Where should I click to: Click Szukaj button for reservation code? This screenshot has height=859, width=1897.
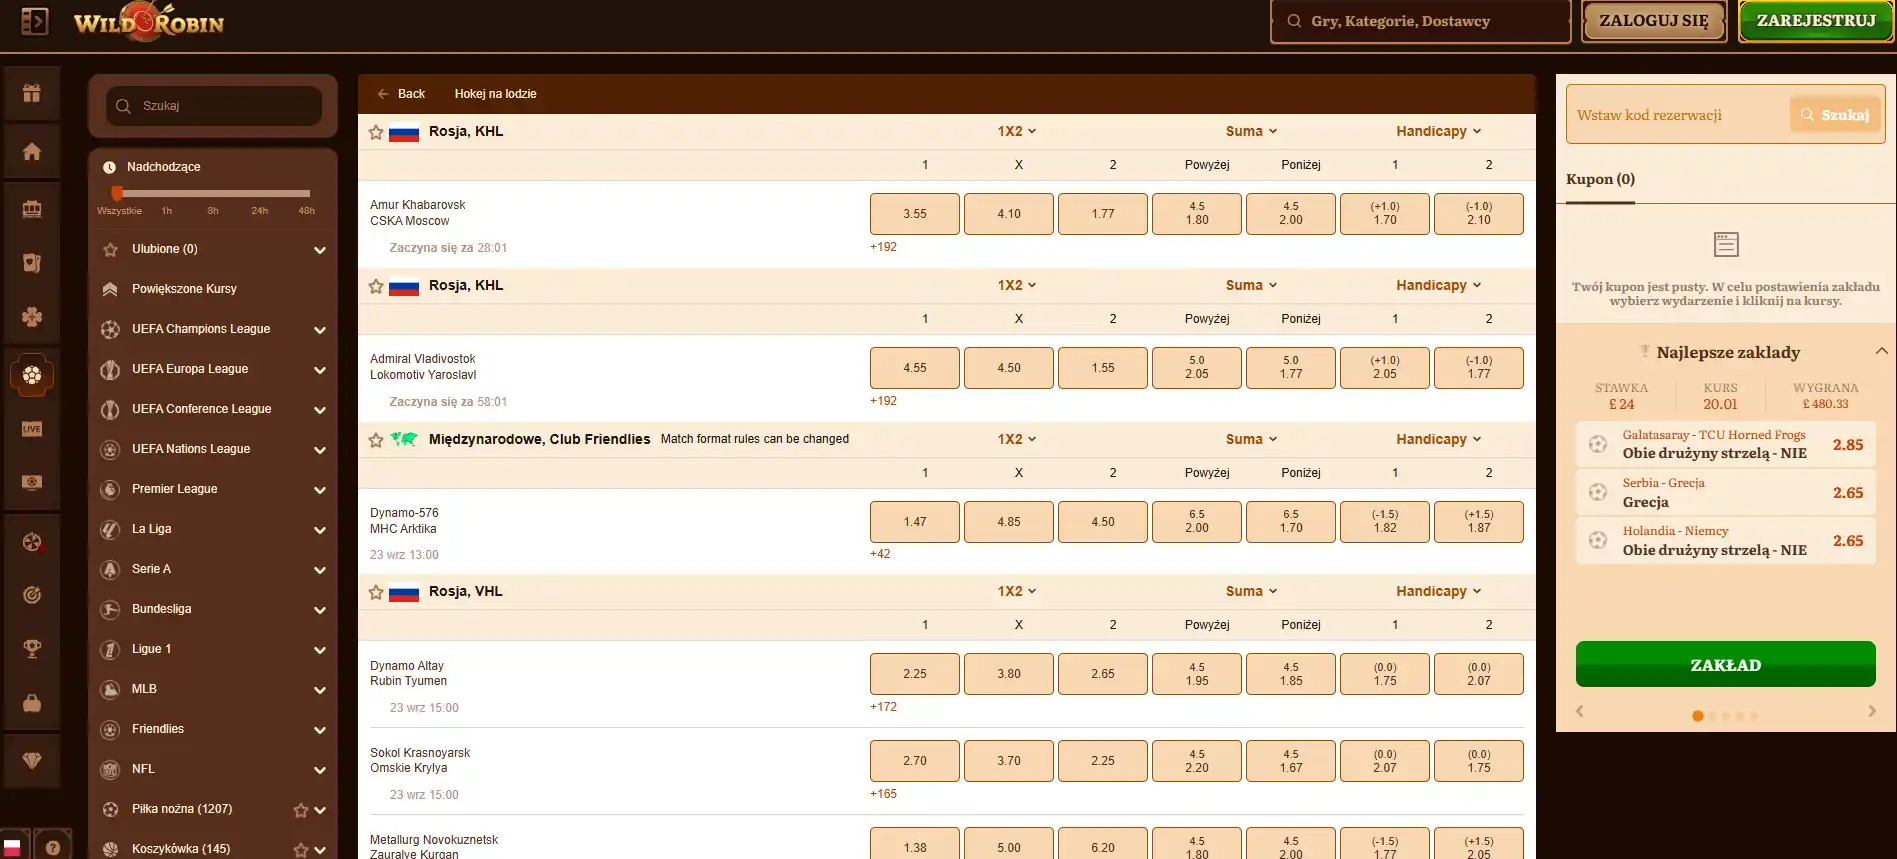tap(1836, 115)
